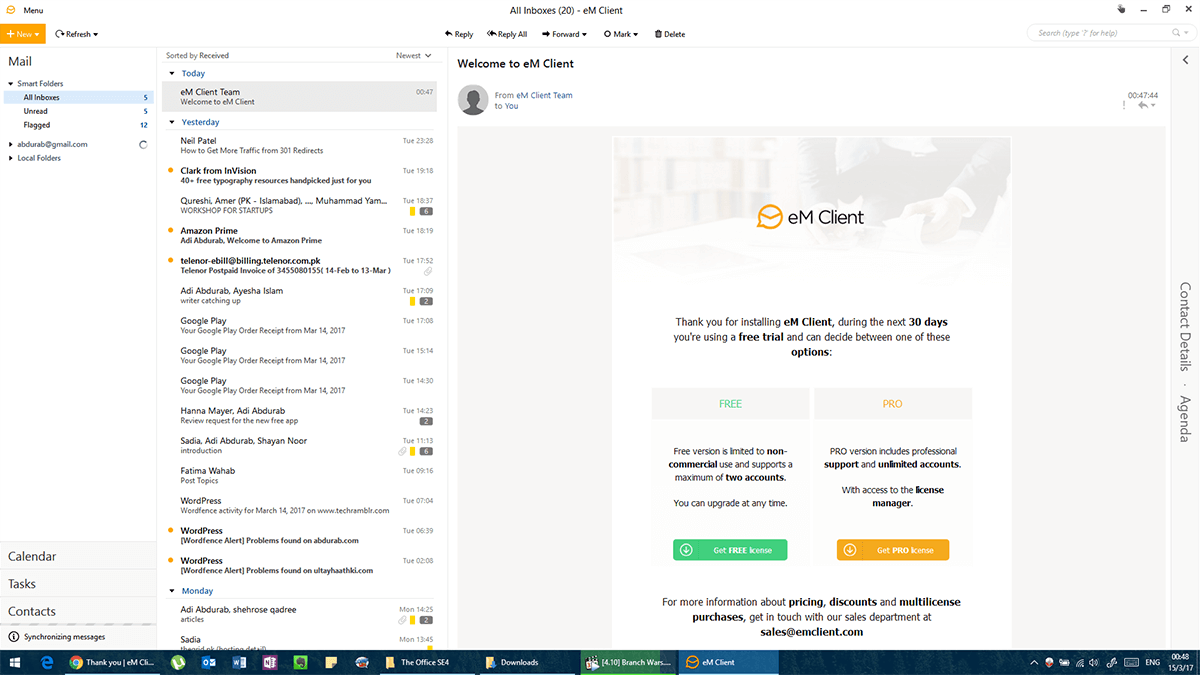Expand Local Folders in the sidebar

click(x=11, y=158)
